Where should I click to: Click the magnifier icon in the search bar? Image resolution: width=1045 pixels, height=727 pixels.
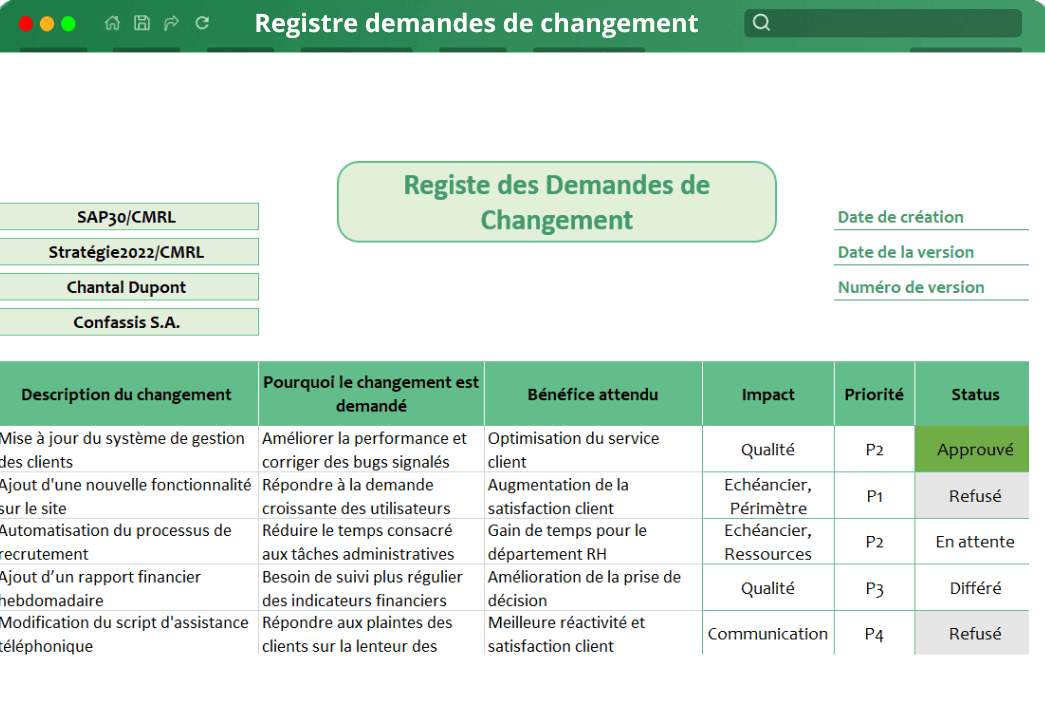coord(761,21)
